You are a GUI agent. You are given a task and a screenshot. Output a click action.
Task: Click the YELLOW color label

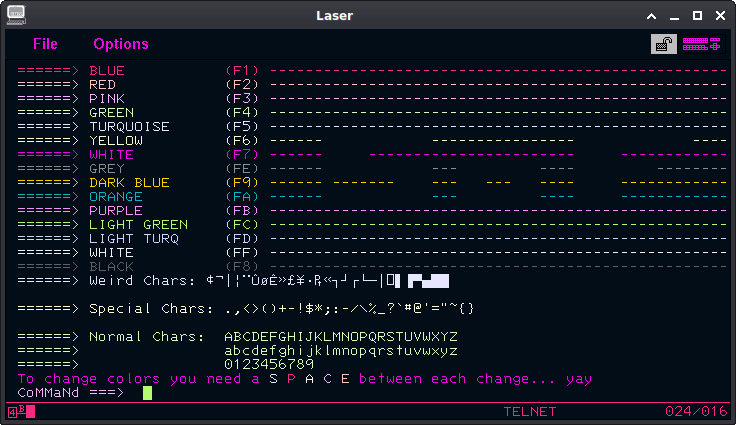click(x=116, y=141)
